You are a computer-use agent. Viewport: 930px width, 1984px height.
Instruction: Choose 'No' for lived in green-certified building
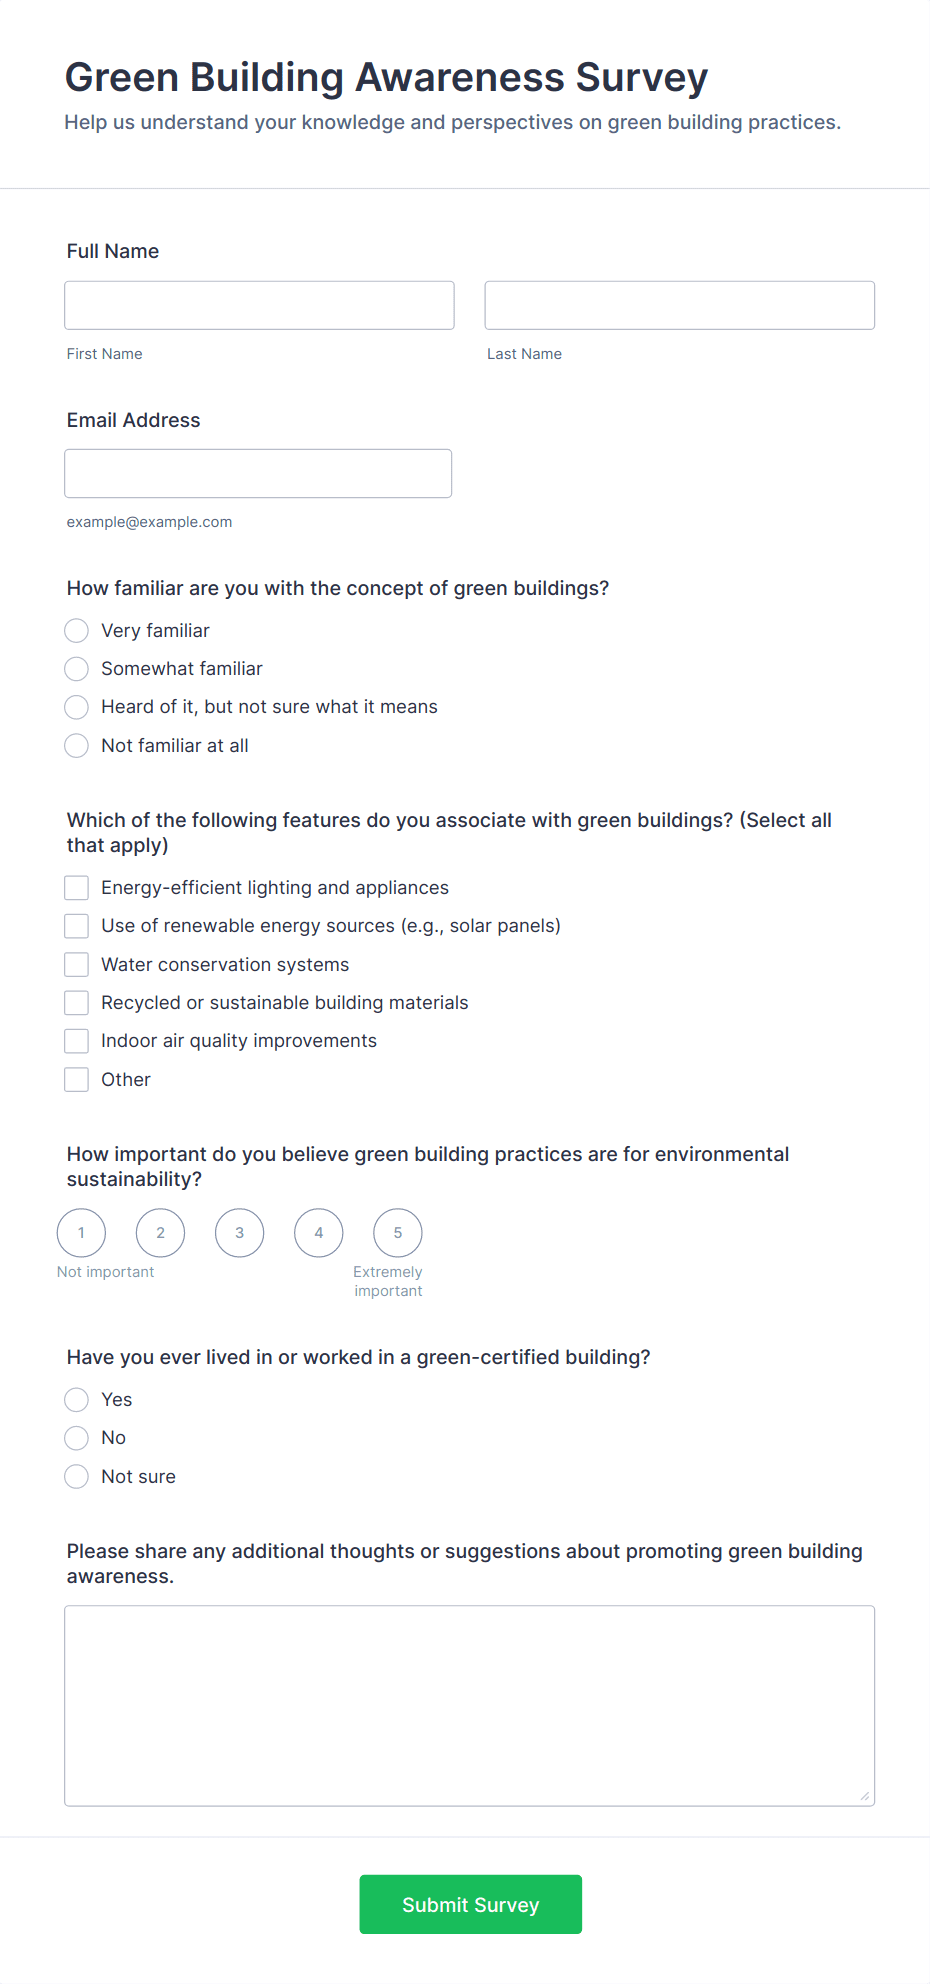[x=76, y=1437]
